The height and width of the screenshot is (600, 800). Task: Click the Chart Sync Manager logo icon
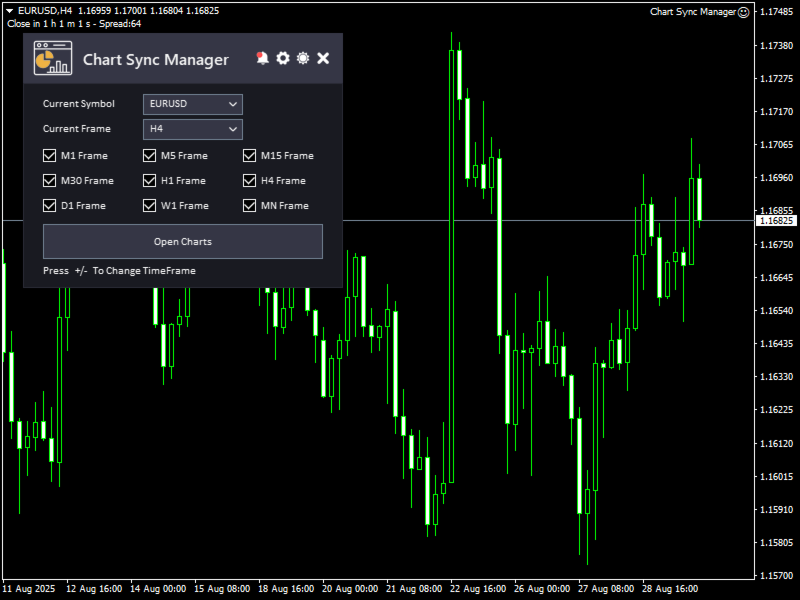(53, 58)
